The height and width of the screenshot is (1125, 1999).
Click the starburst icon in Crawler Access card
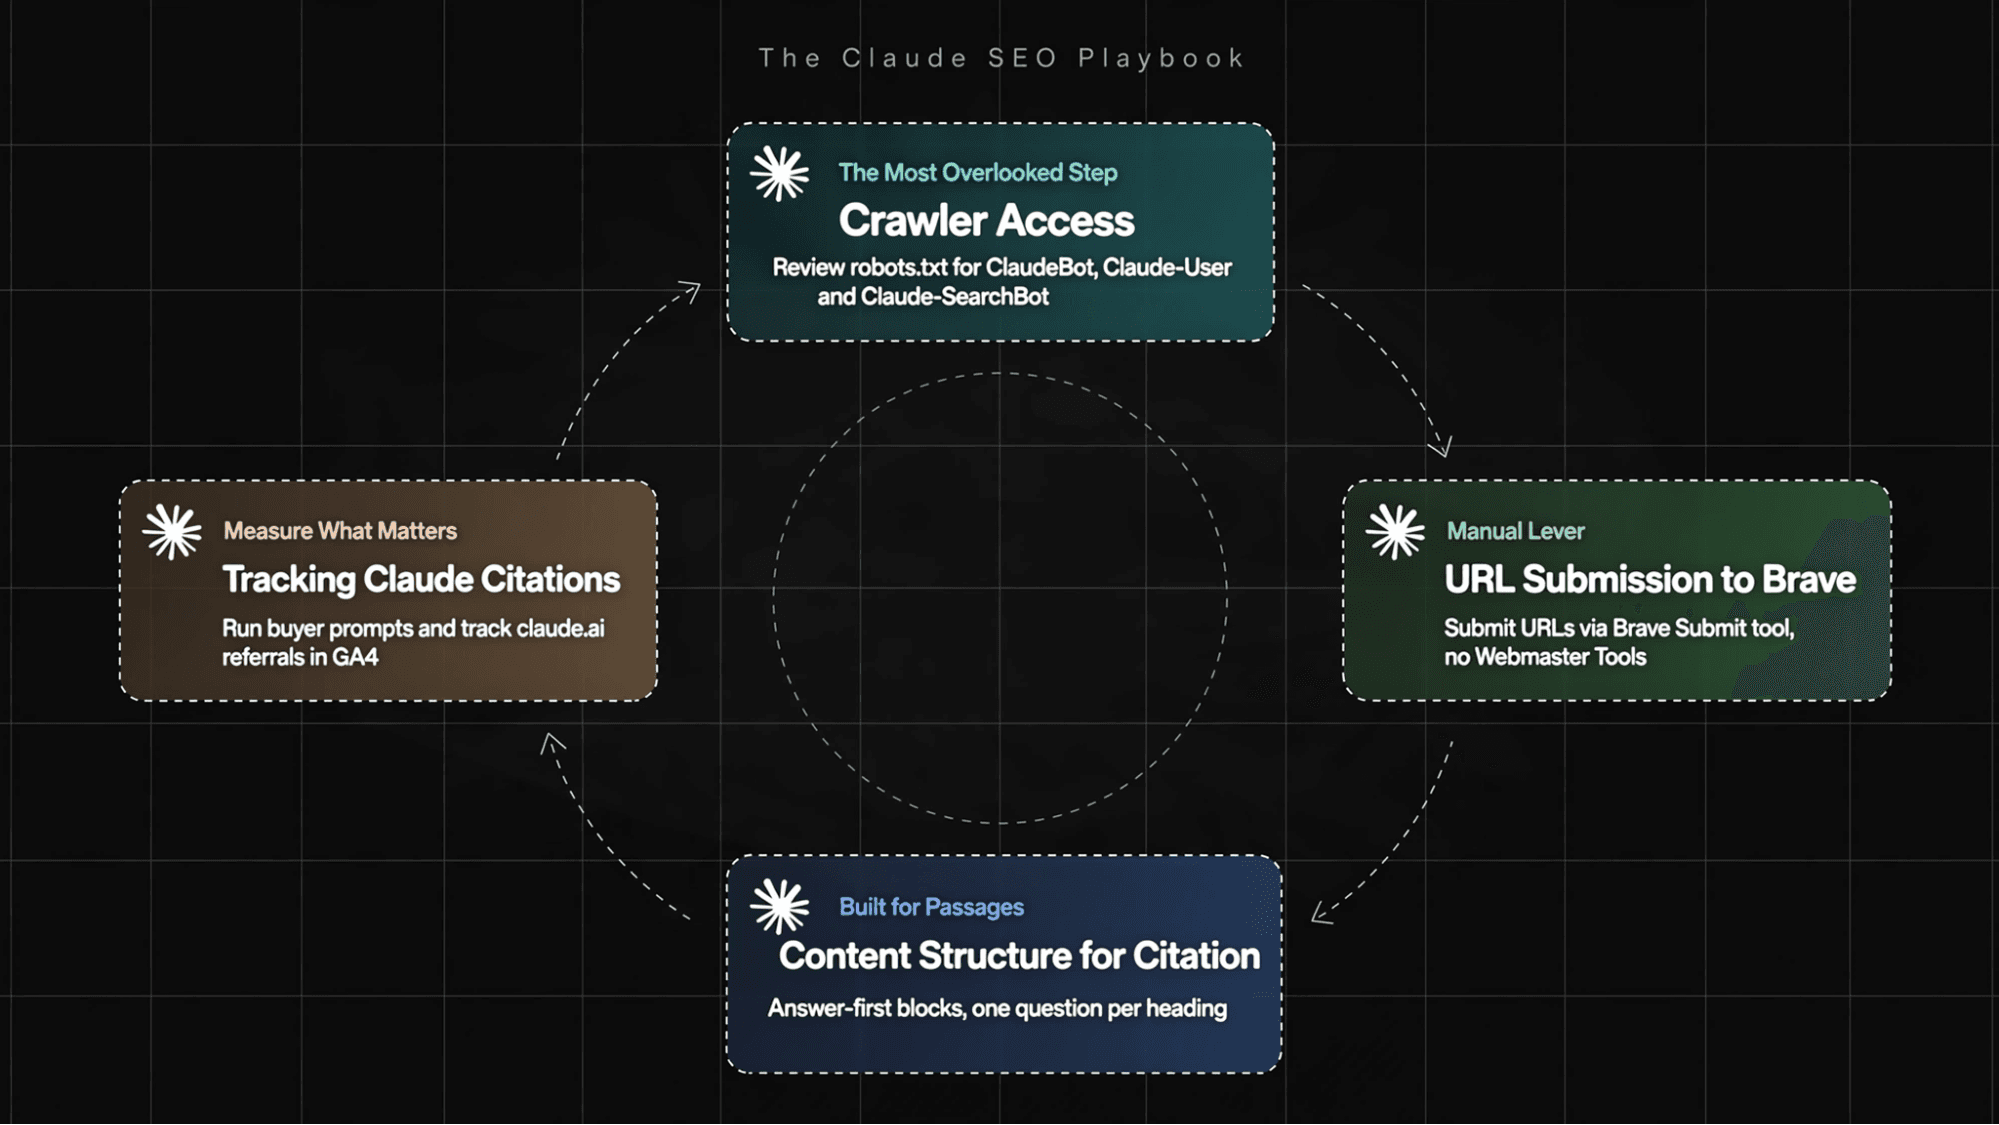coord(780,173)
